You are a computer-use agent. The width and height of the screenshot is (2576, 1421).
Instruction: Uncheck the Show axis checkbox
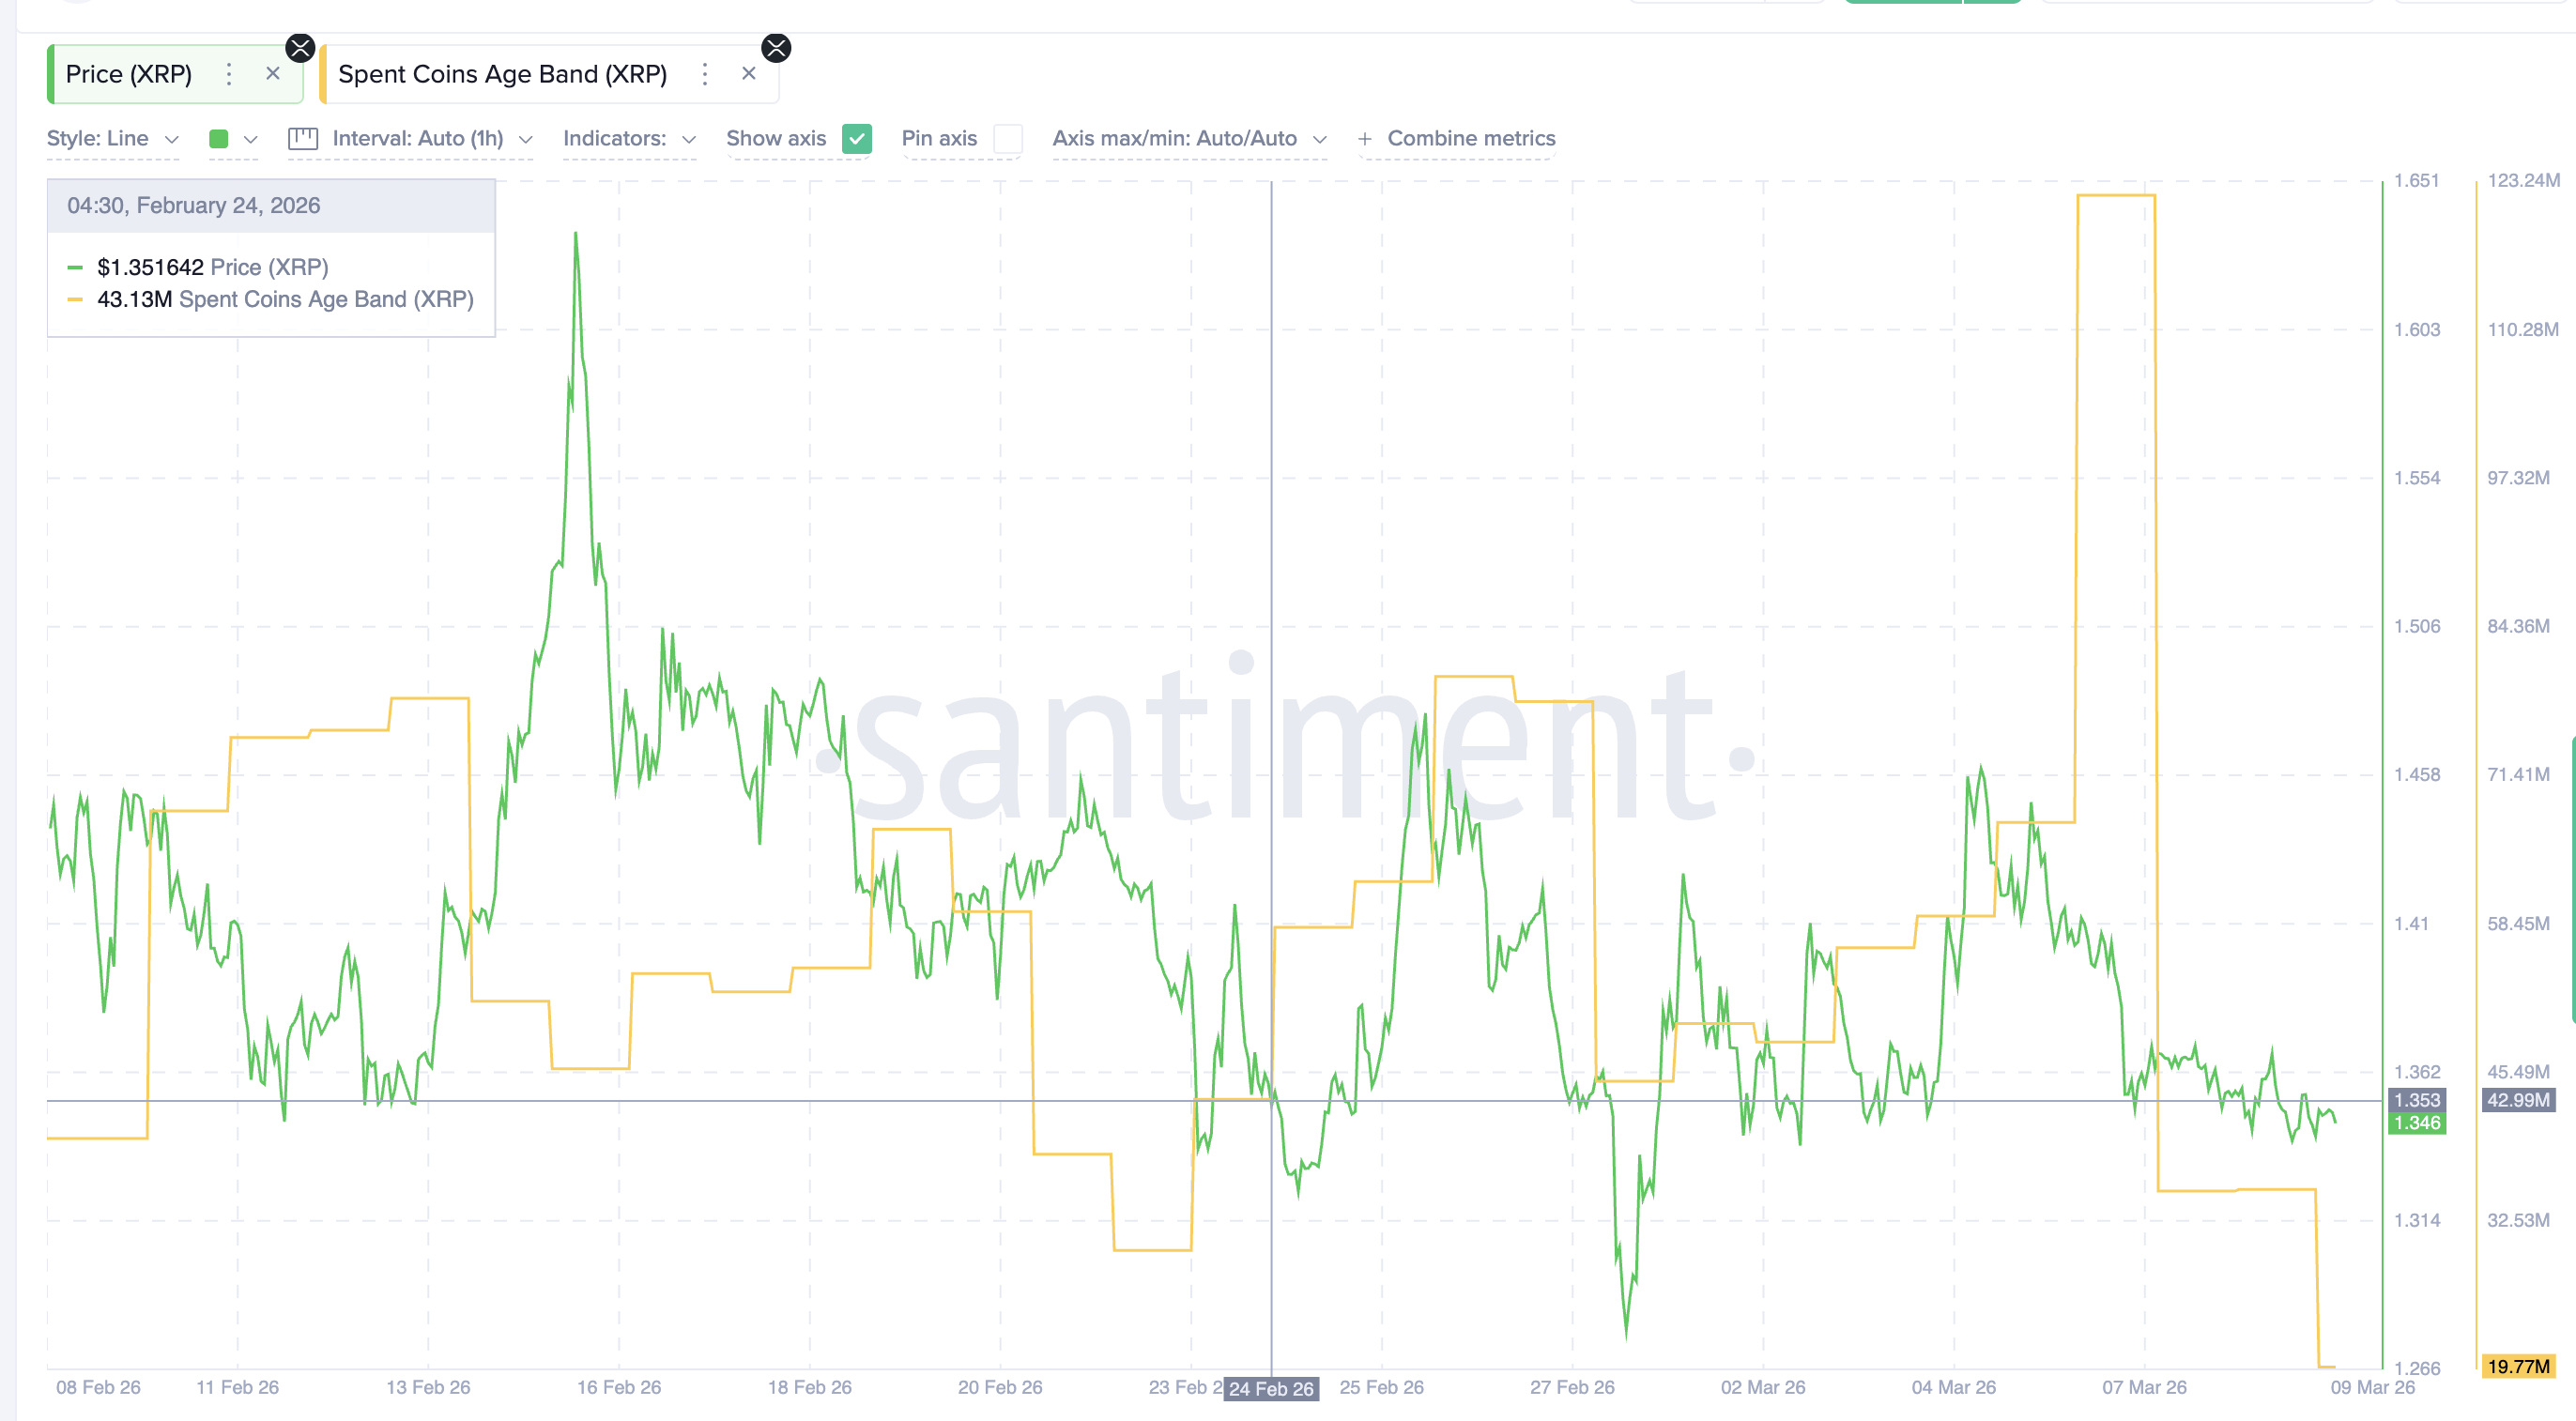pyautogui.click(x=856, y=139)
